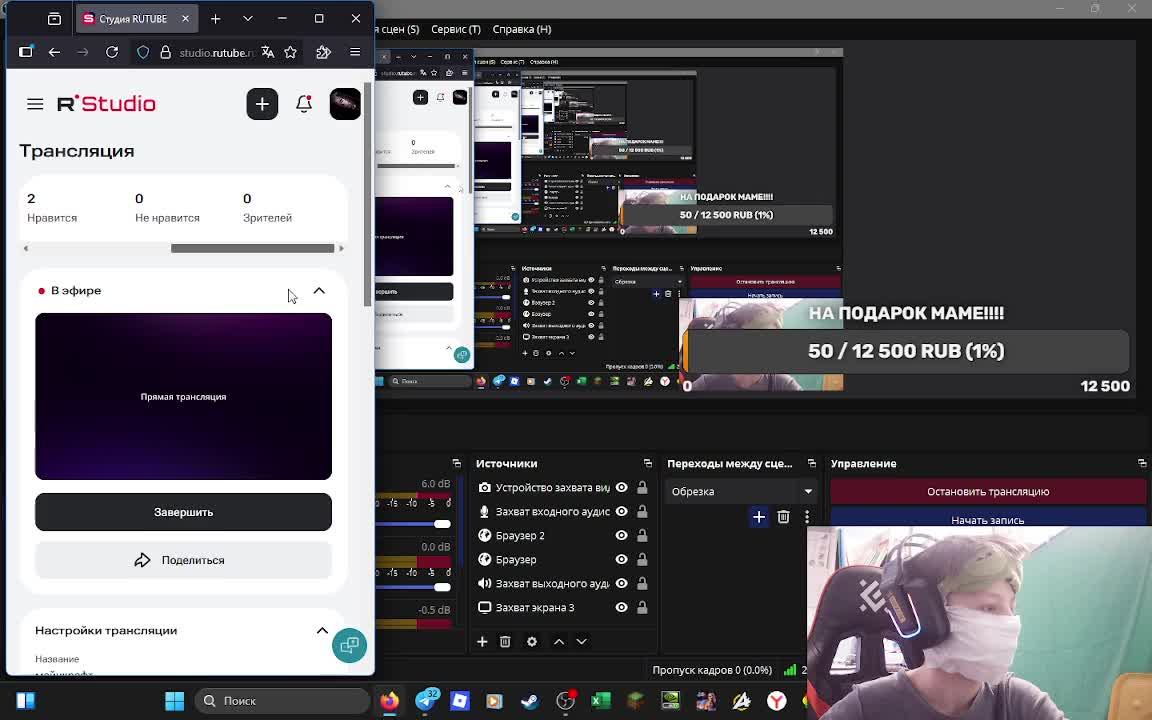Screen dimensions: 1152x720
Task: Go back in Firefox
Action: pyautogui.click(x=54, y=52)
